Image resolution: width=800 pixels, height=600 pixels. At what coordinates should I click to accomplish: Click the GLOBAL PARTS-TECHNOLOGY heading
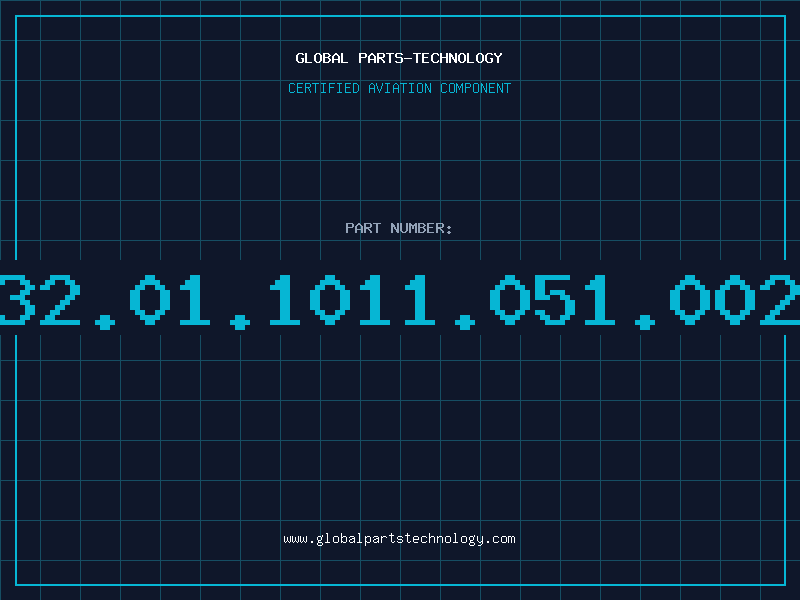pos(399,58)
